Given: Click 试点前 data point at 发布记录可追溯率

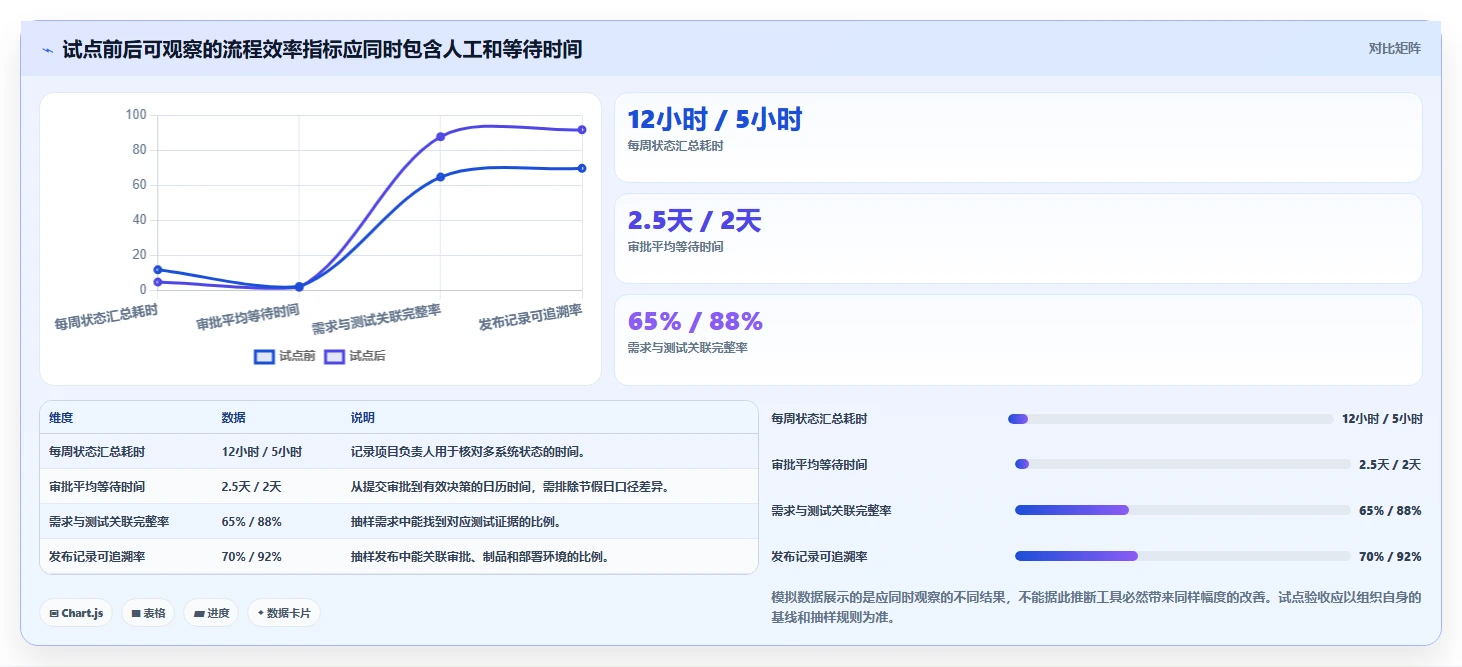Looking at the screenshot, I should pos(581,168).
